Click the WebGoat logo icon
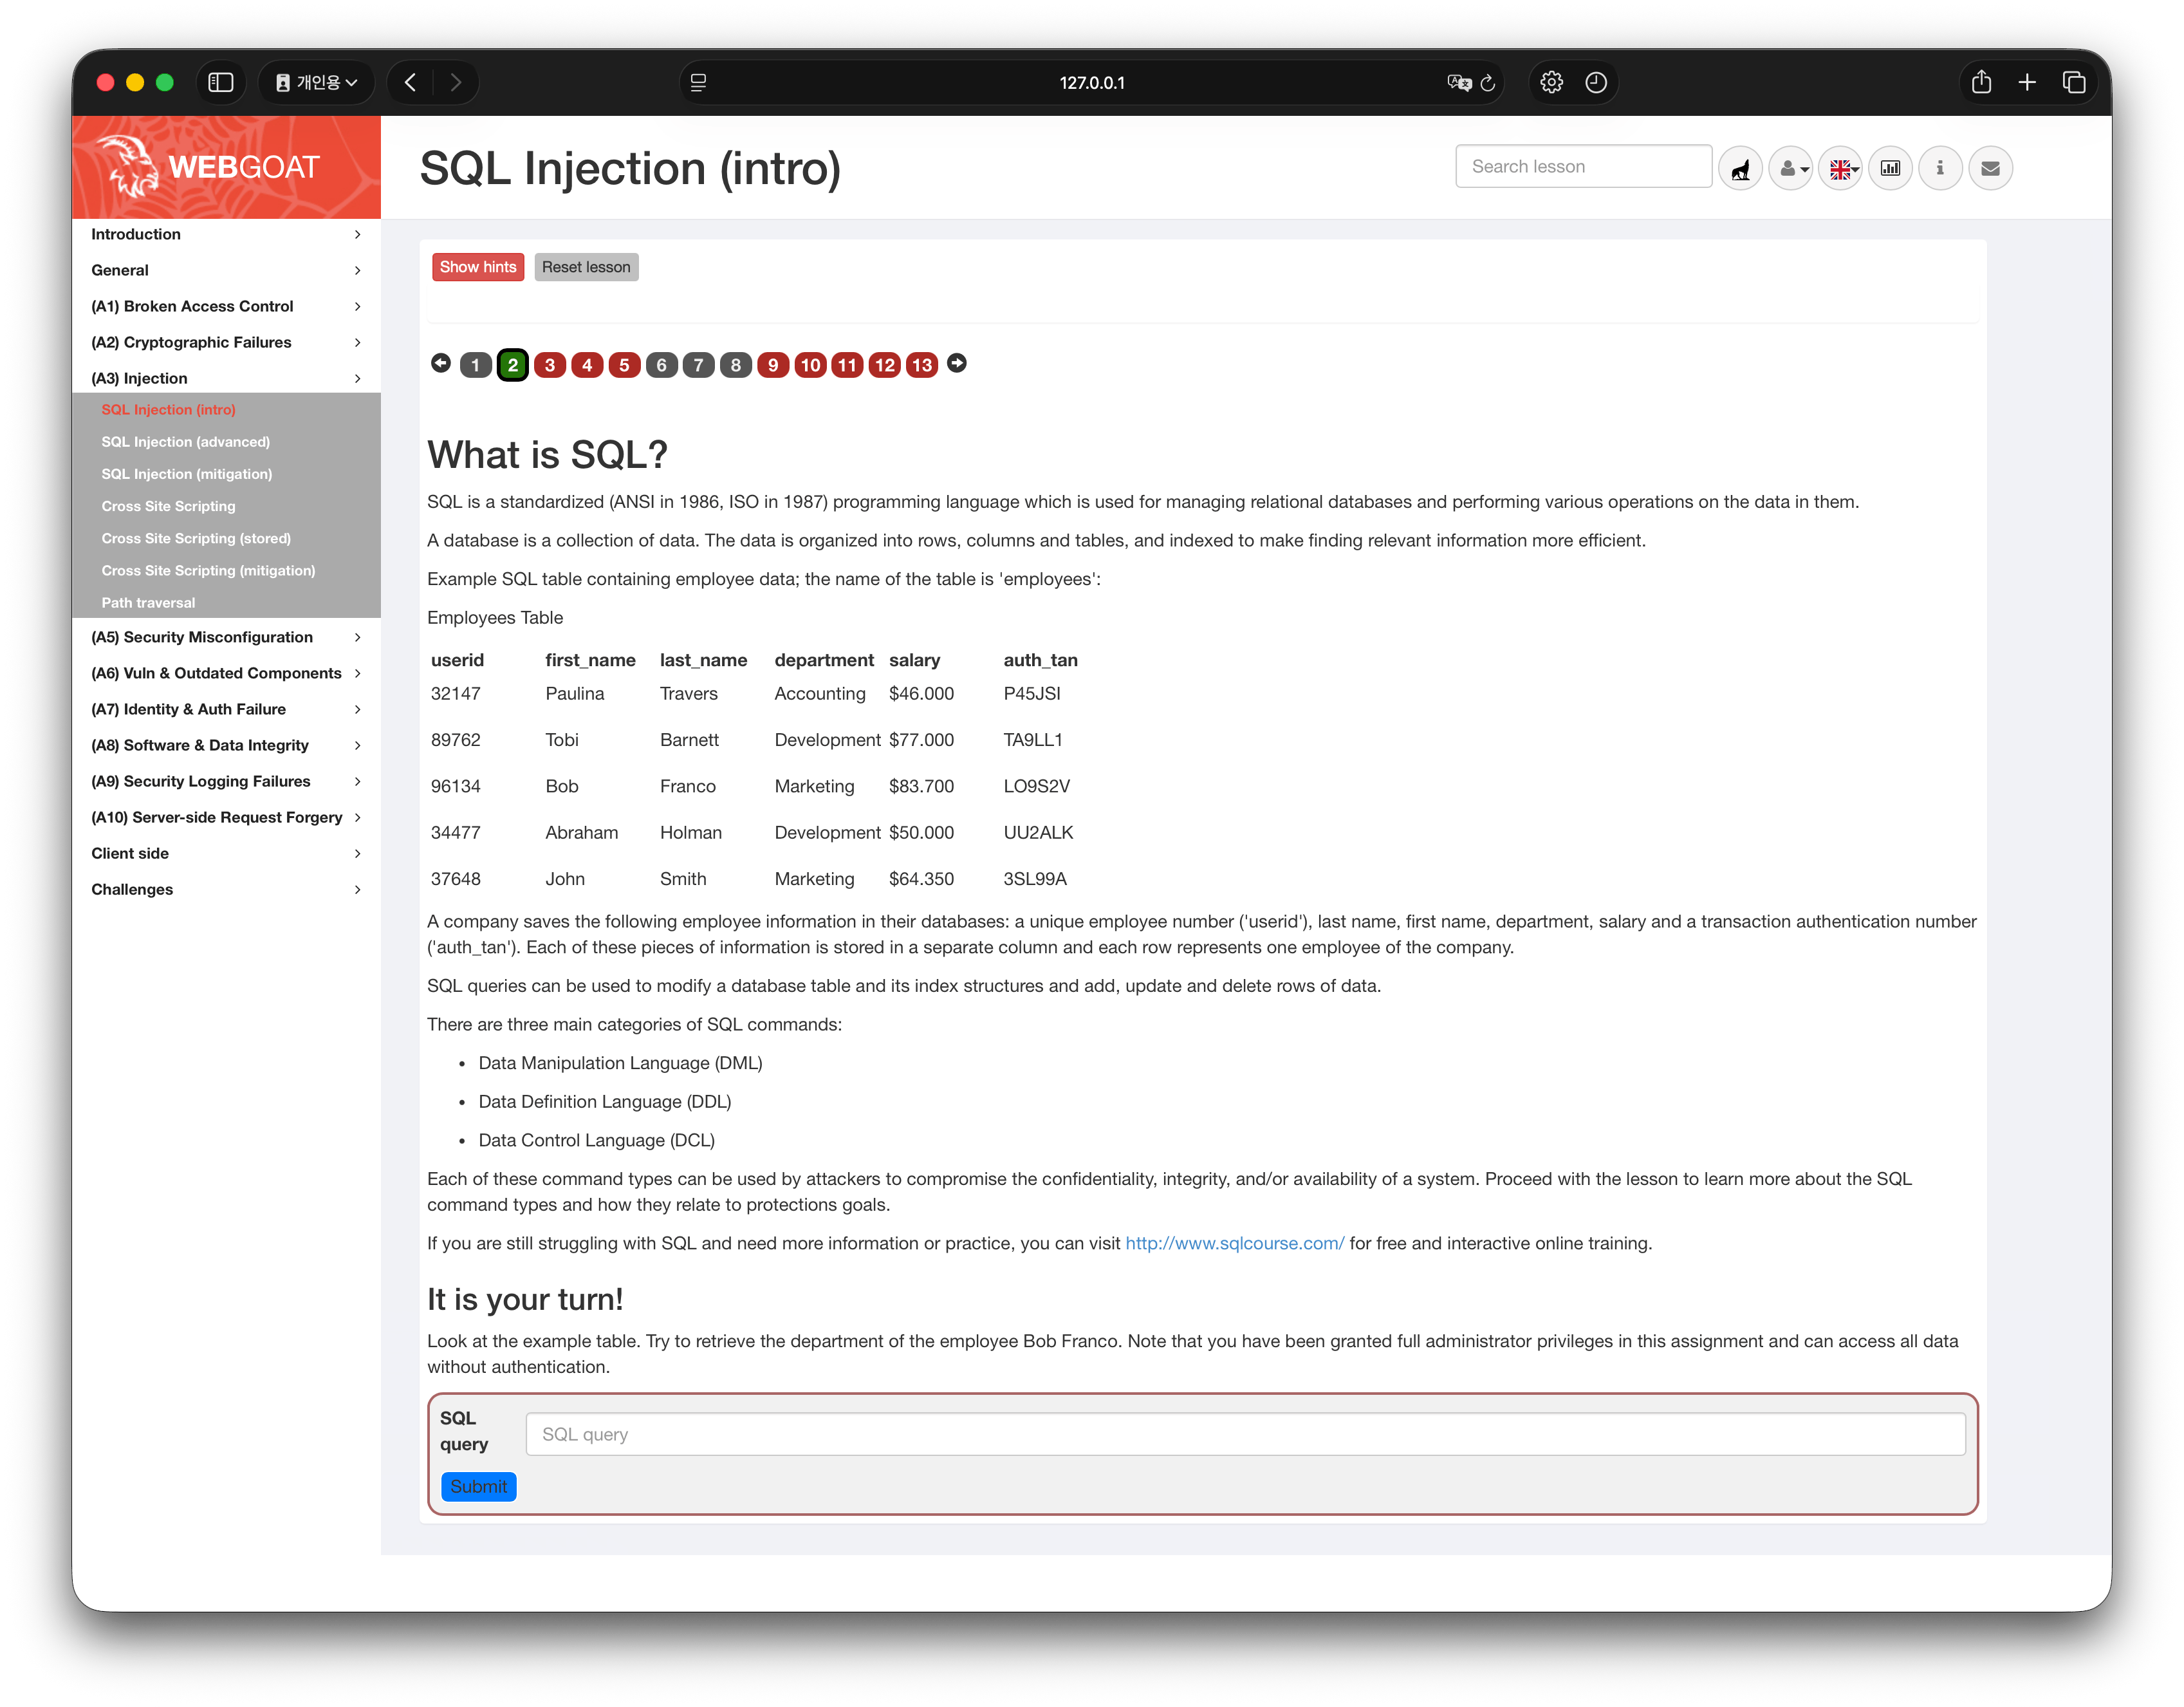 click(128, 166)
